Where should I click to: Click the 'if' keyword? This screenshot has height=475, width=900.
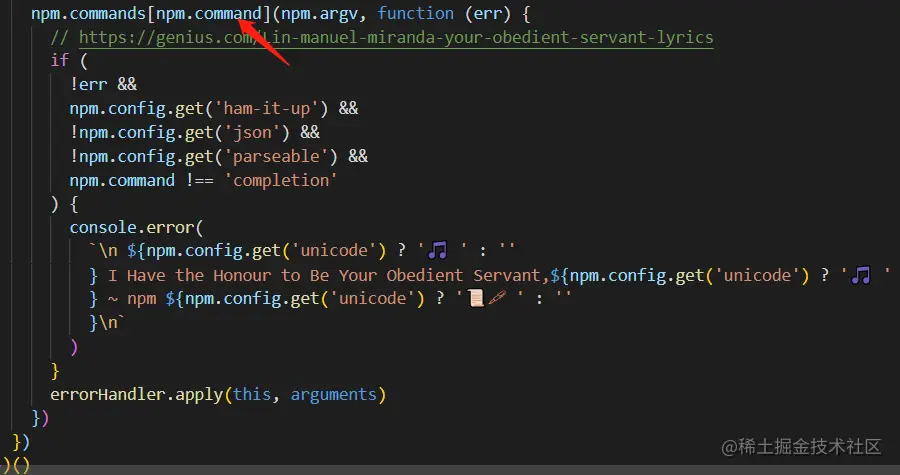coord(60,60)
